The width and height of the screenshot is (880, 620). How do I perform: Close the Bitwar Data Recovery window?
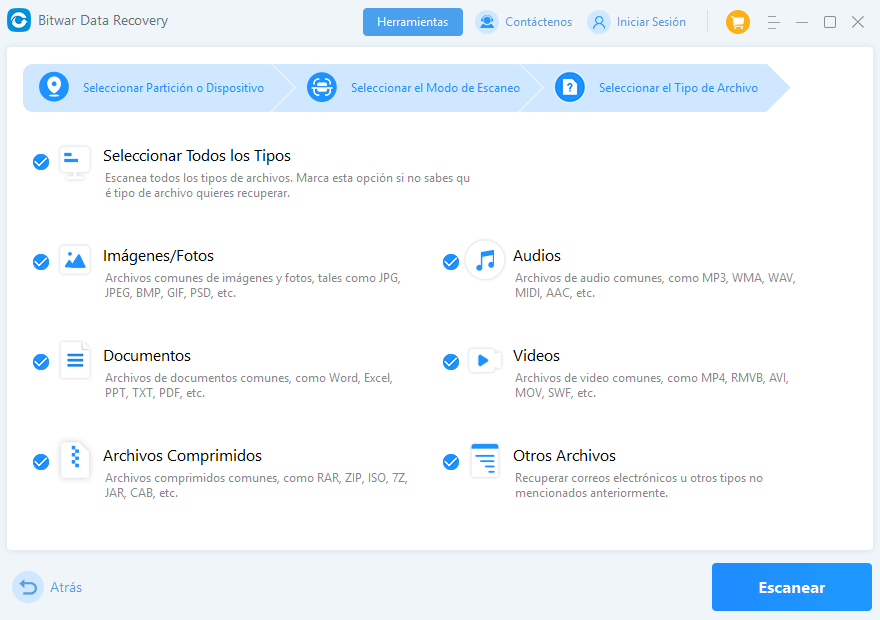(x=858, y=22)
